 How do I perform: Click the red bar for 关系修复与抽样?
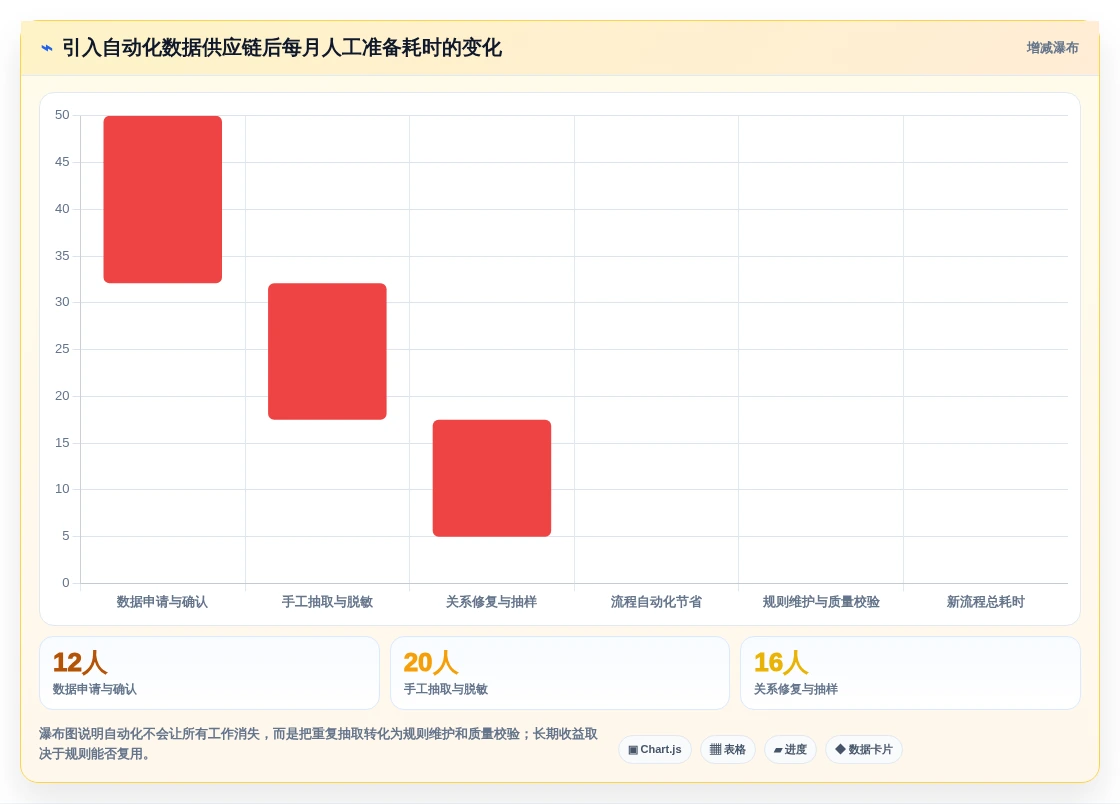tap(492, 478)
